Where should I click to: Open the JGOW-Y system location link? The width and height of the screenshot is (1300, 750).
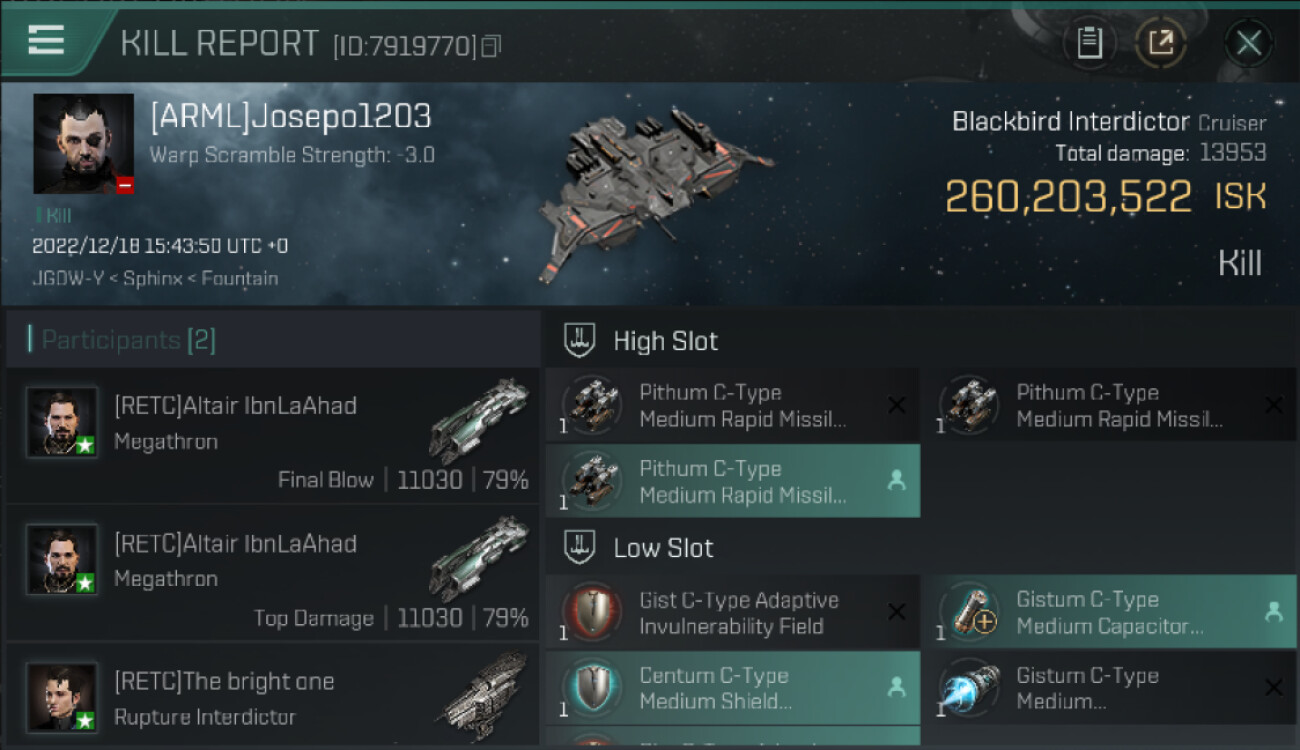coord(72,278)
